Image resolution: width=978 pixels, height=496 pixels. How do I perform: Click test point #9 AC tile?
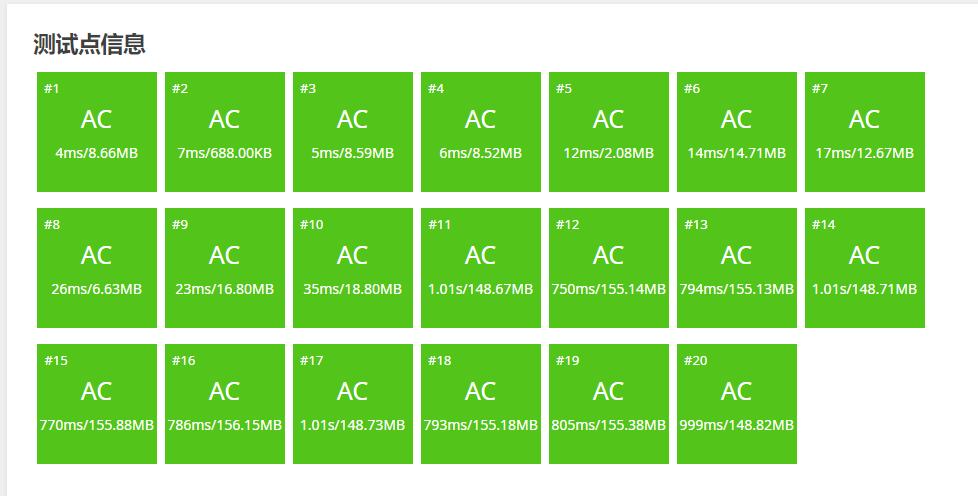coord(225,268)
